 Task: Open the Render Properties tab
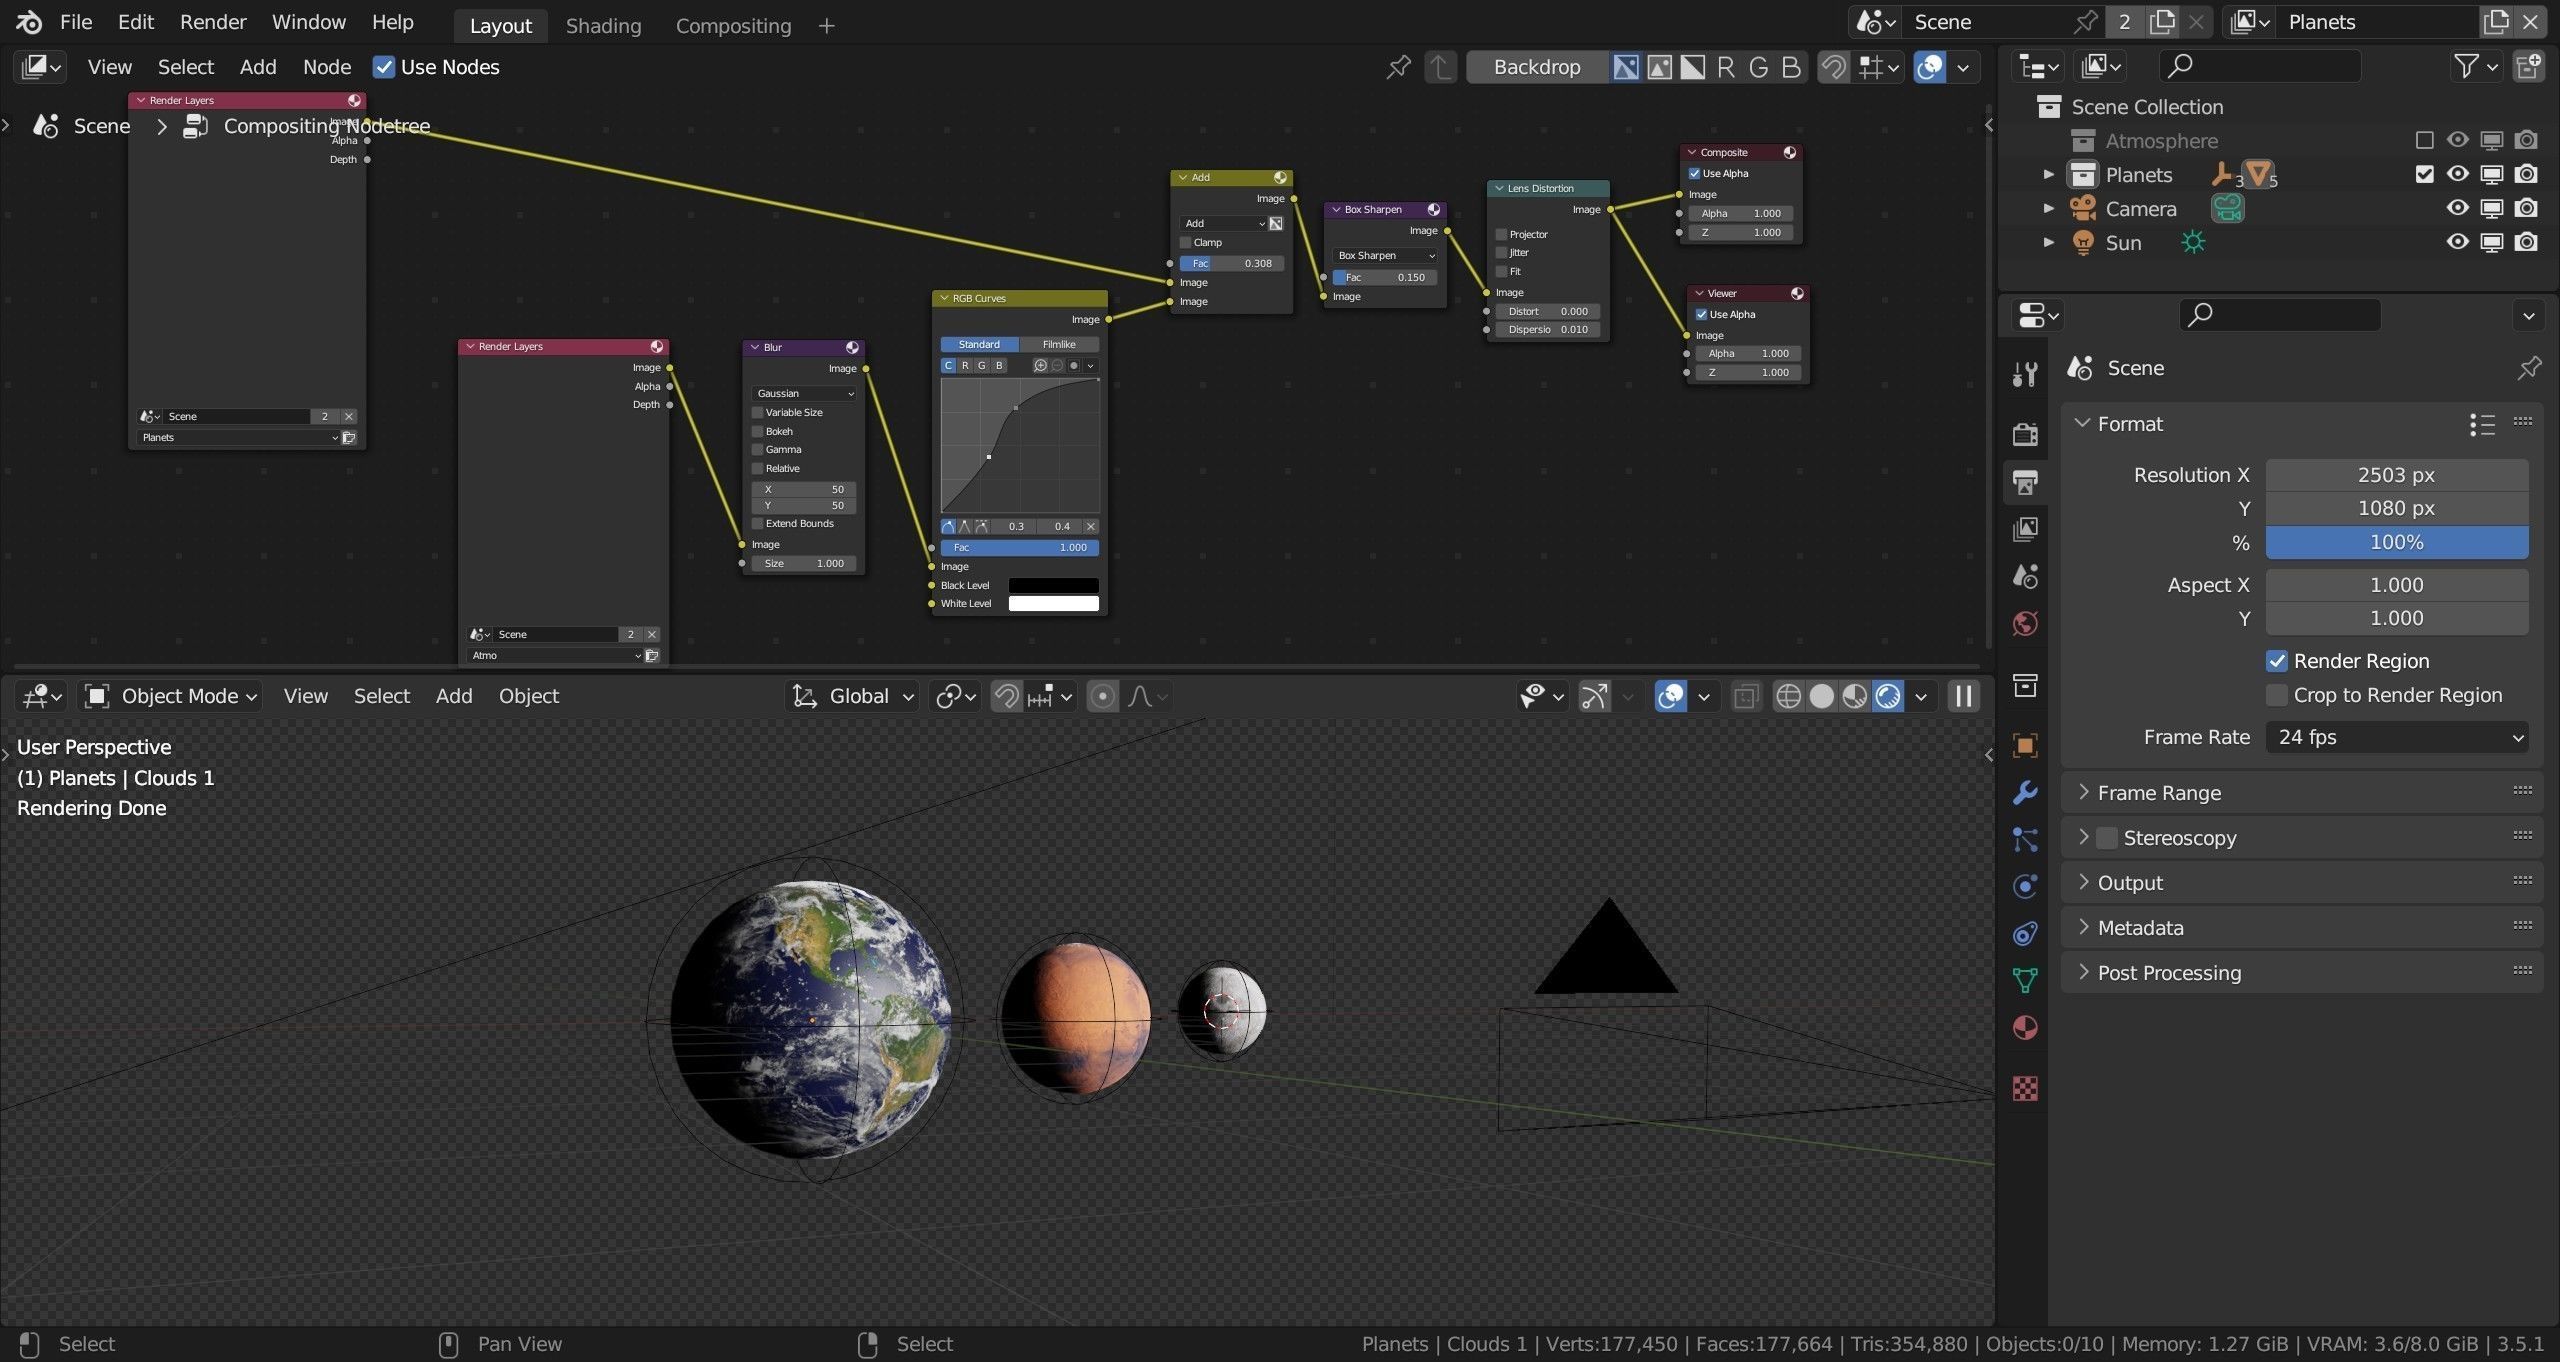click(2025, 432)
